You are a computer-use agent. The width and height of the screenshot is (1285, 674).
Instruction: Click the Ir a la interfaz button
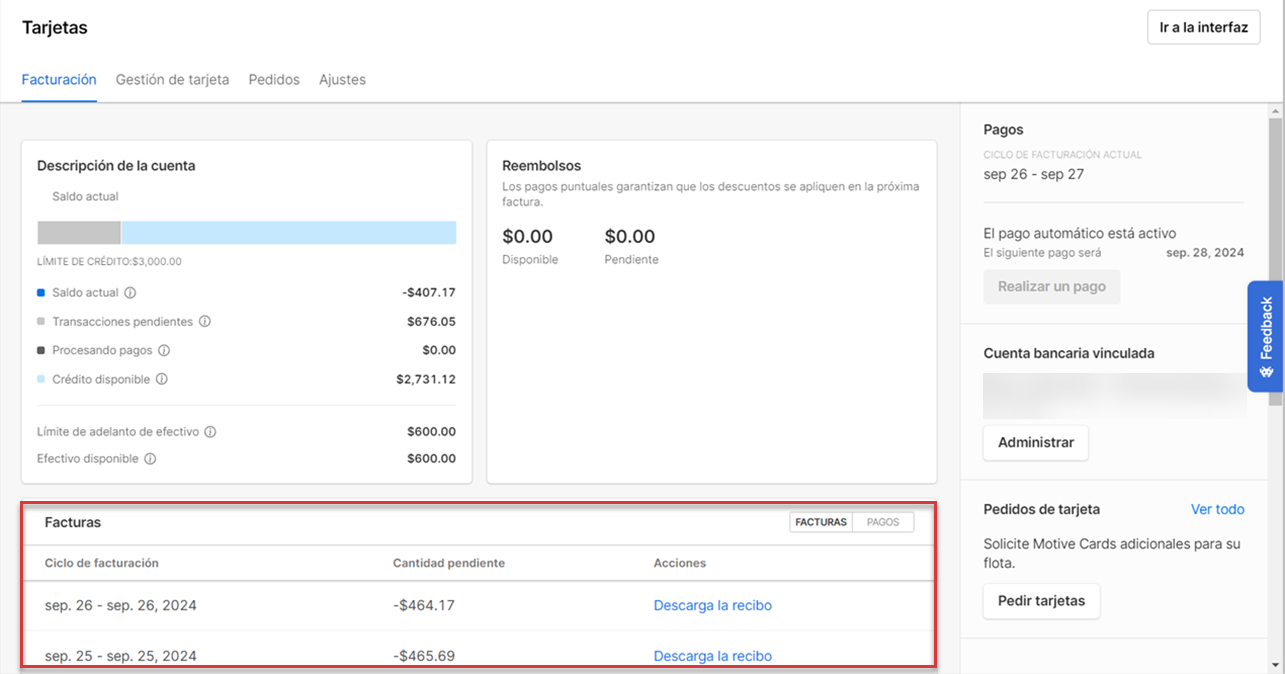coord(1203,28)
